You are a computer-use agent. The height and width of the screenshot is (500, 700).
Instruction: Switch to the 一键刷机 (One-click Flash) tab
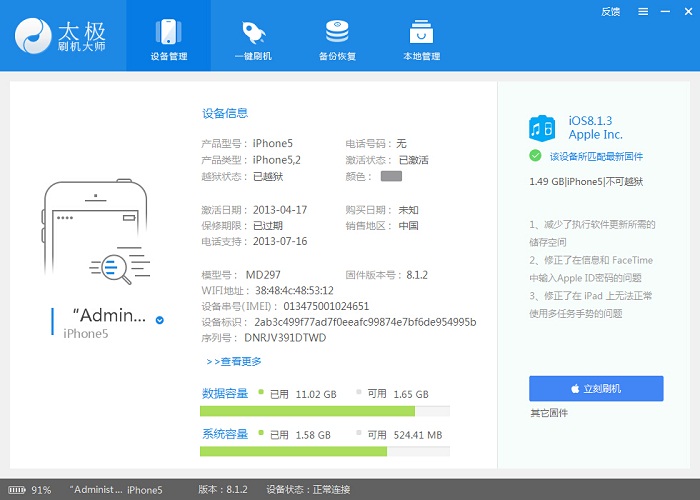click(254, 37)
